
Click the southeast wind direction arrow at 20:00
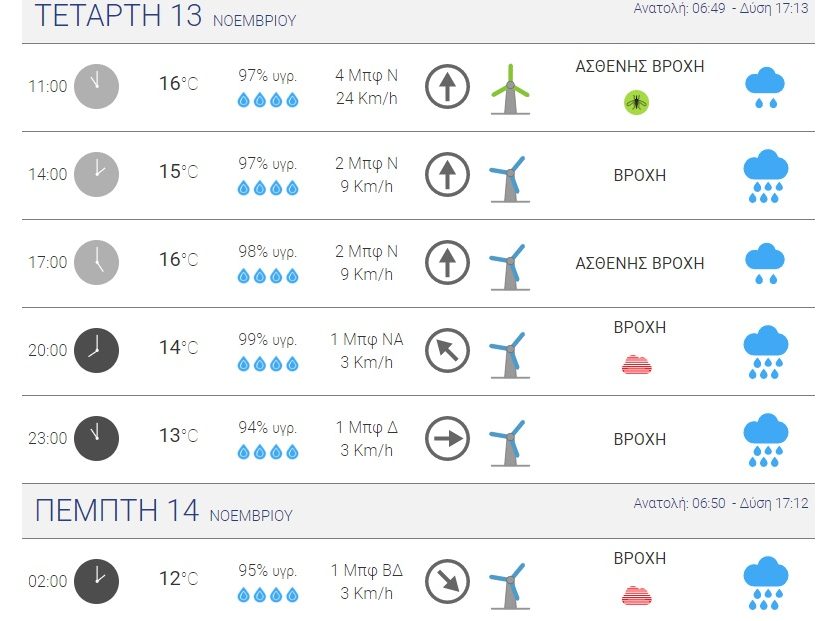click(447, 351)
